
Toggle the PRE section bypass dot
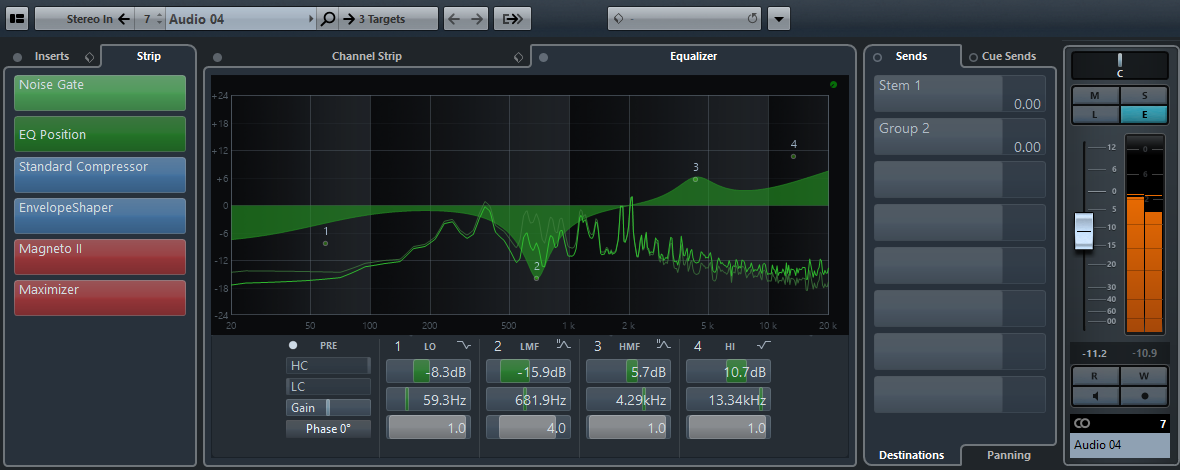(x=293, y=345)
